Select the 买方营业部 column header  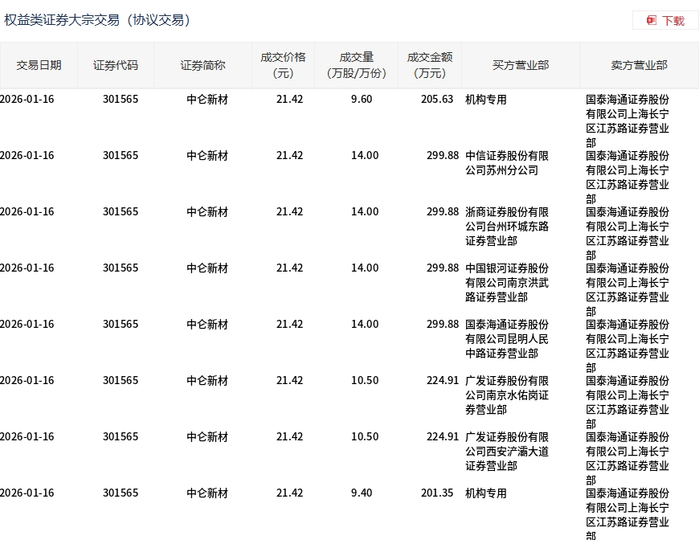click(521, 66)
